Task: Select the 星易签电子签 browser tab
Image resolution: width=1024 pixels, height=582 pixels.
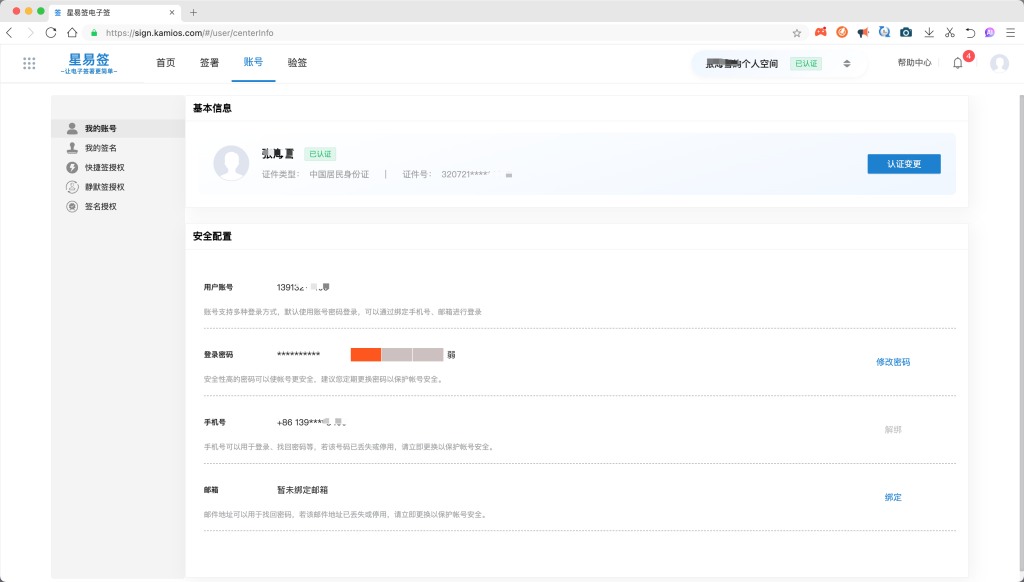Action: pos(115,12)
